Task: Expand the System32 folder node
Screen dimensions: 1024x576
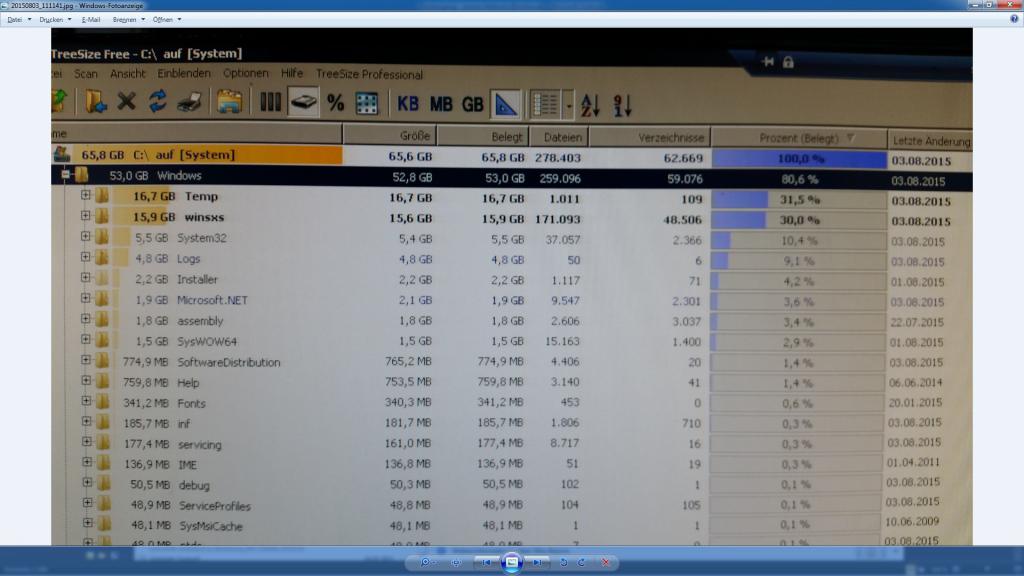Action: pyautogui.click(x=86, y=236)
